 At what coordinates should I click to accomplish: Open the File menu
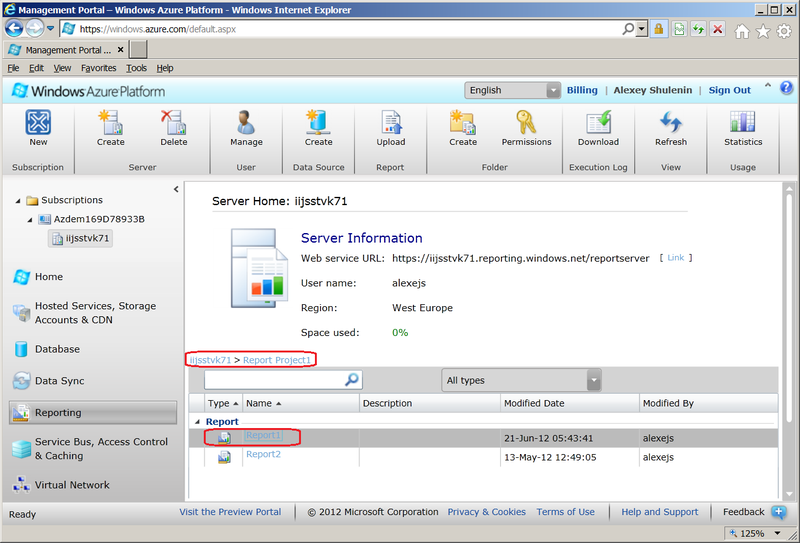pyautogui.click(x=13, y=68)
